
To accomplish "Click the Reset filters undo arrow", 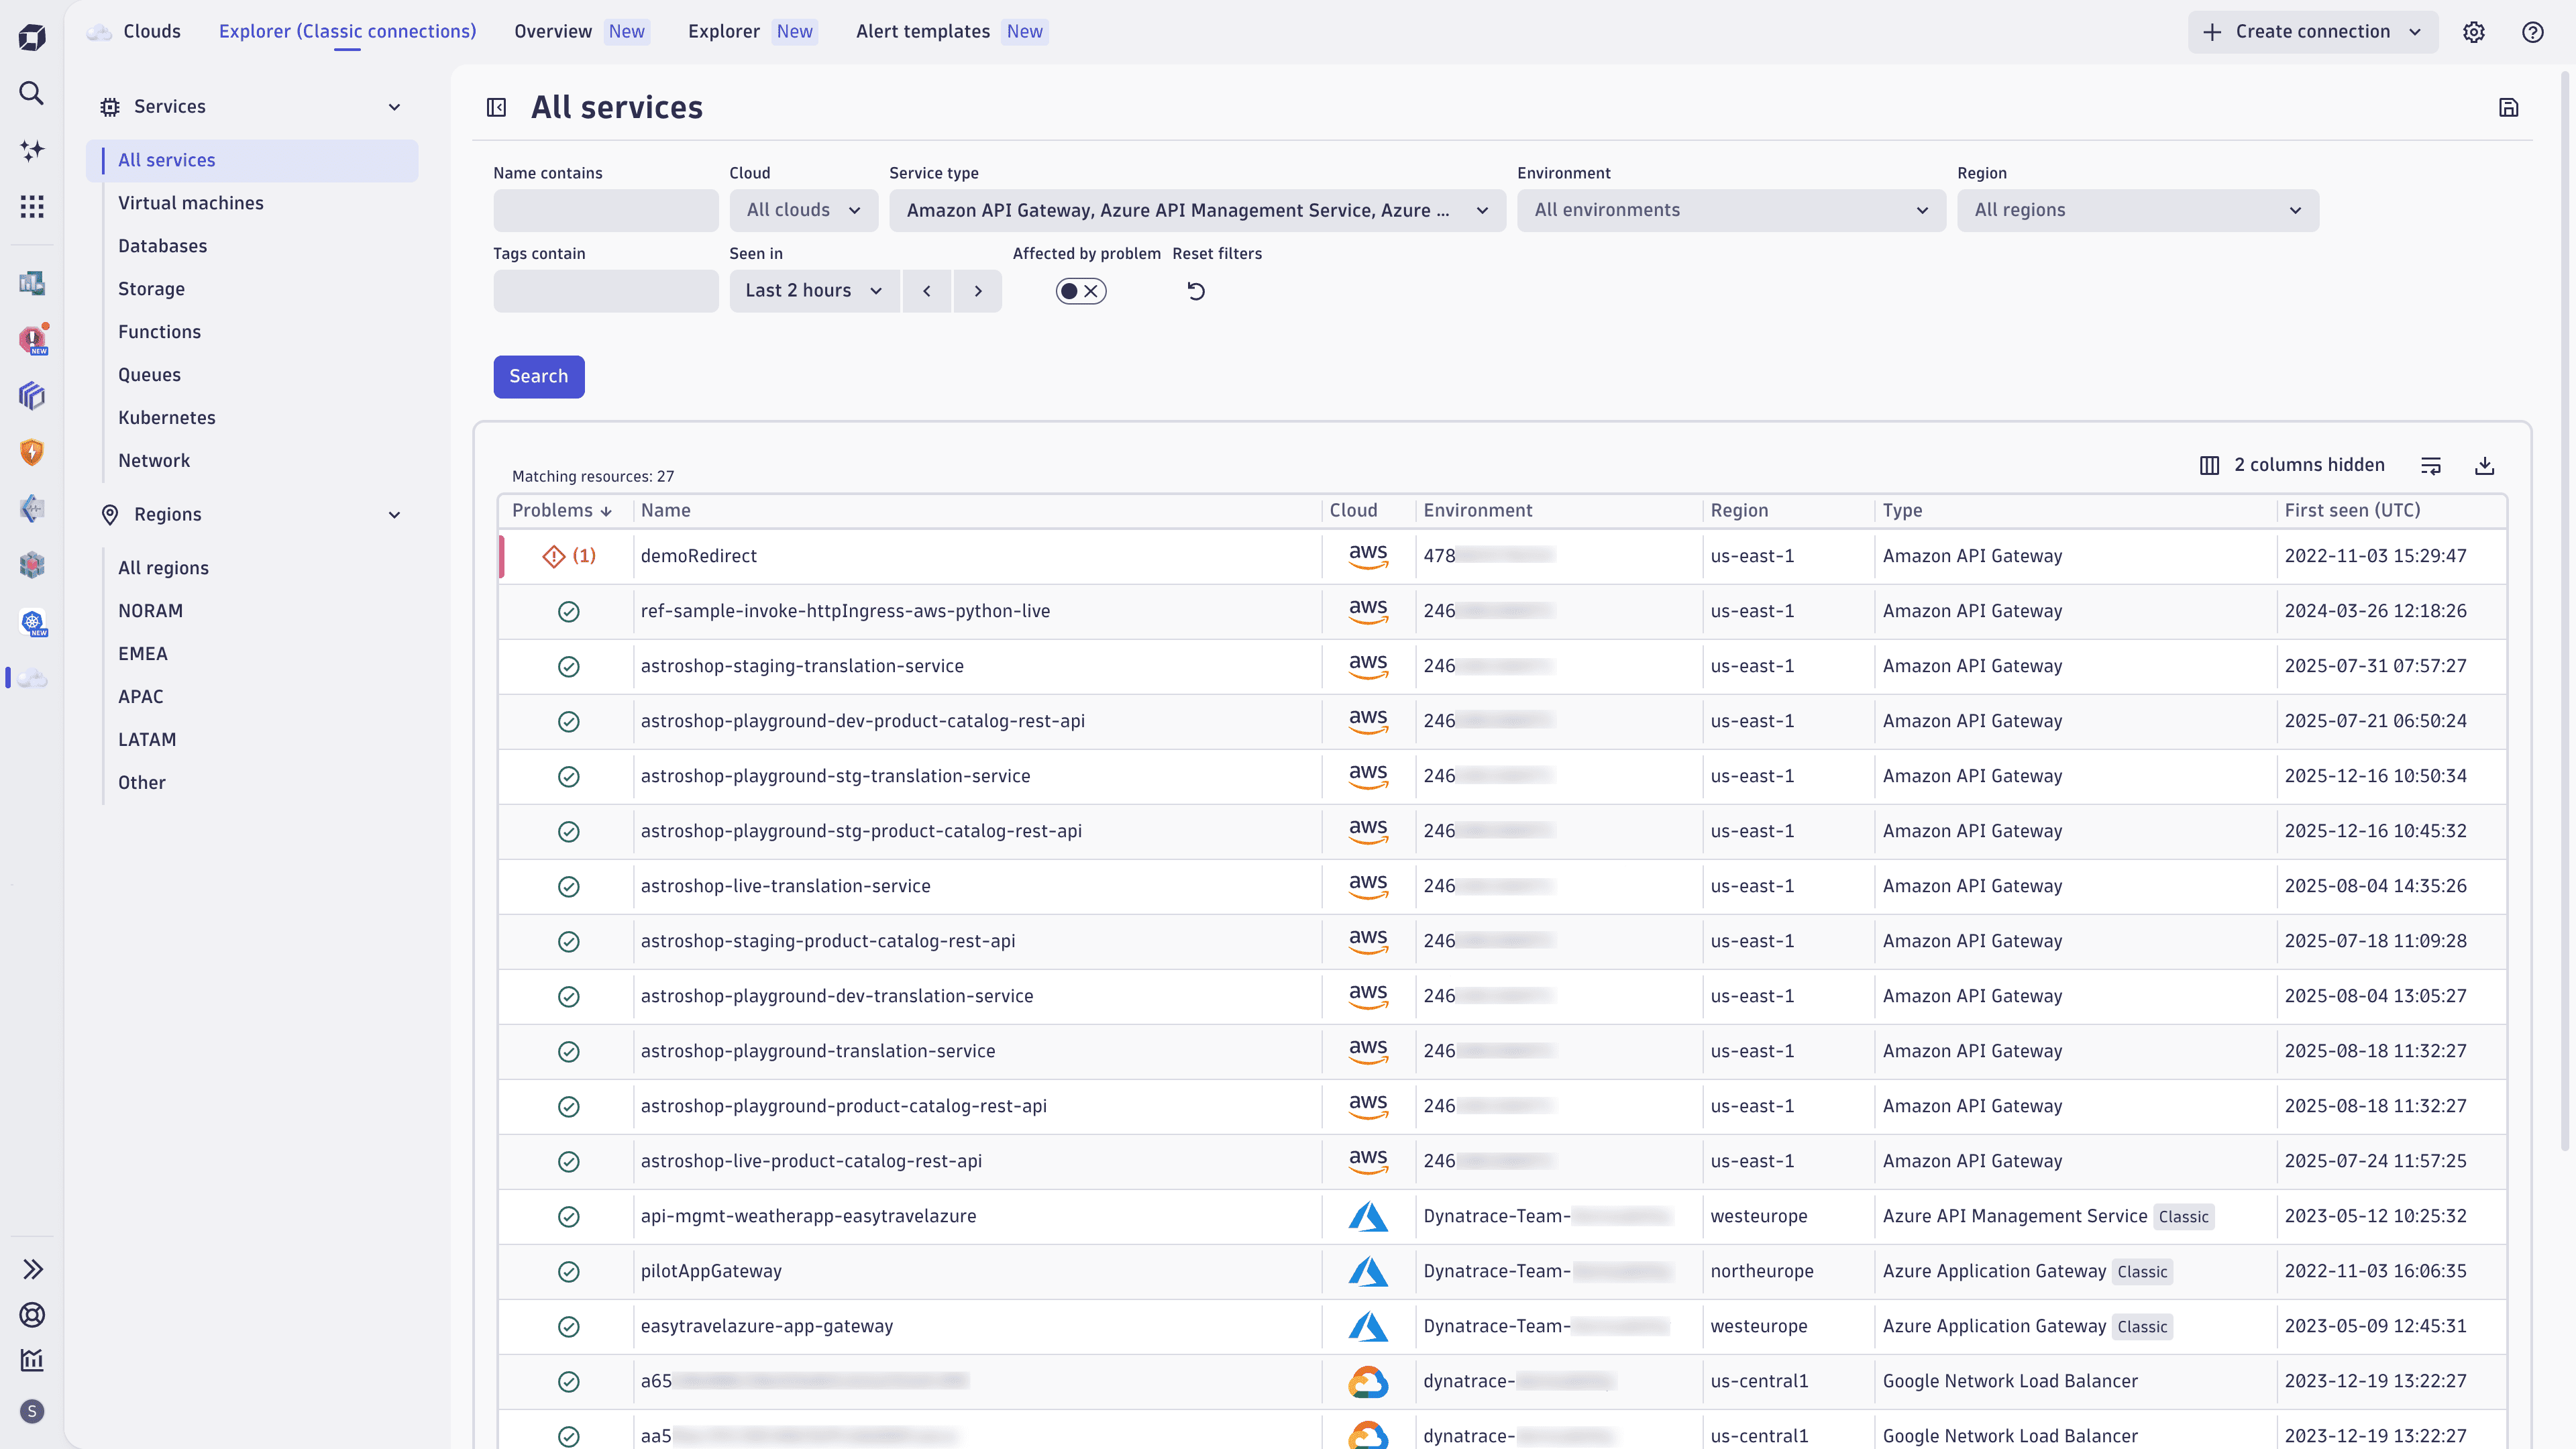I will (x=1196, y=290).
